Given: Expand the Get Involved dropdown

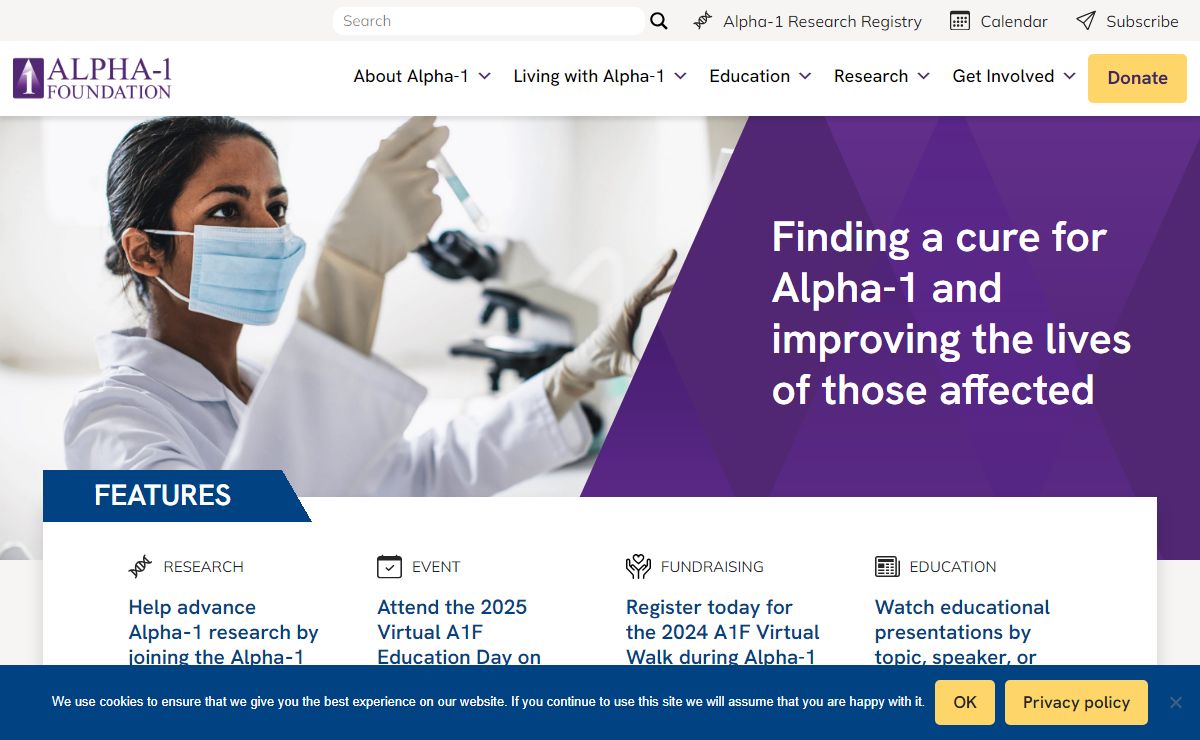Looking at the screenshot, I should (1014, 76).
